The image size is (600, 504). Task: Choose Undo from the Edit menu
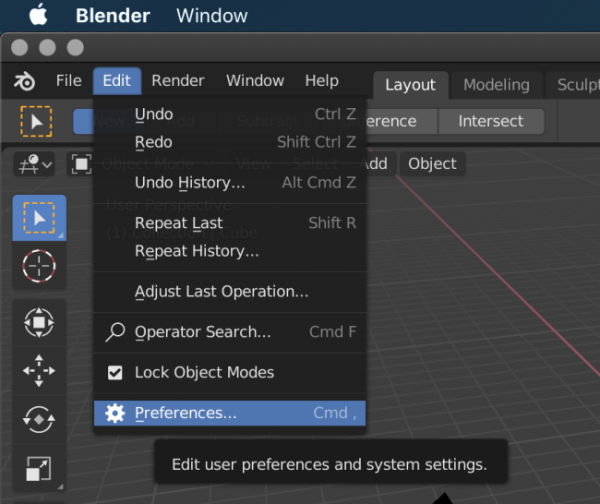[230, 114]
